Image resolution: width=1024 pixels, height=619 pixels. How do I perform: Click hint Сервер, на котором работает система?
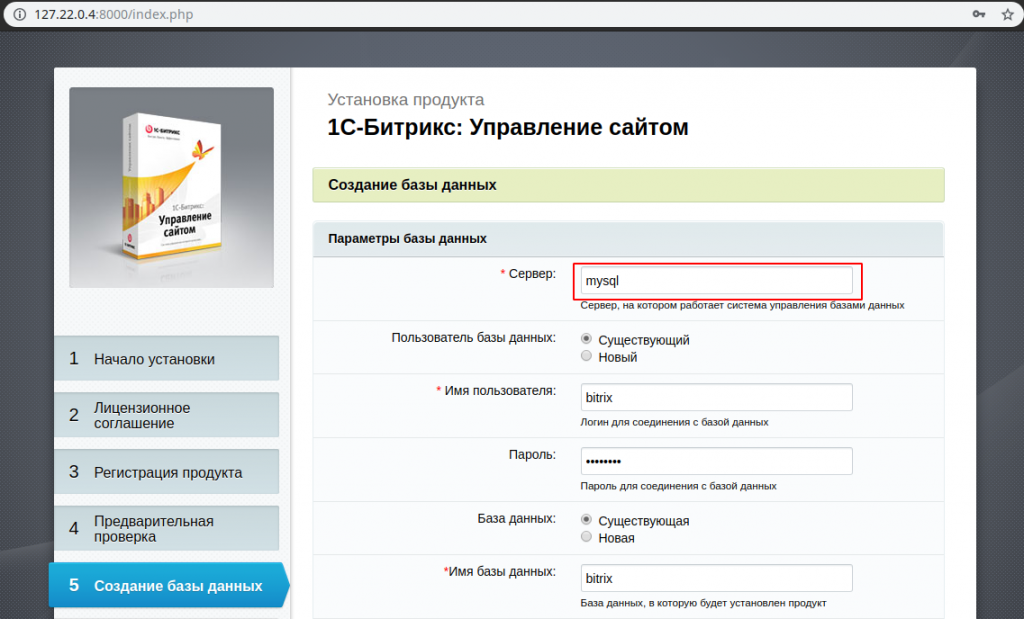(x=742, y=306)
